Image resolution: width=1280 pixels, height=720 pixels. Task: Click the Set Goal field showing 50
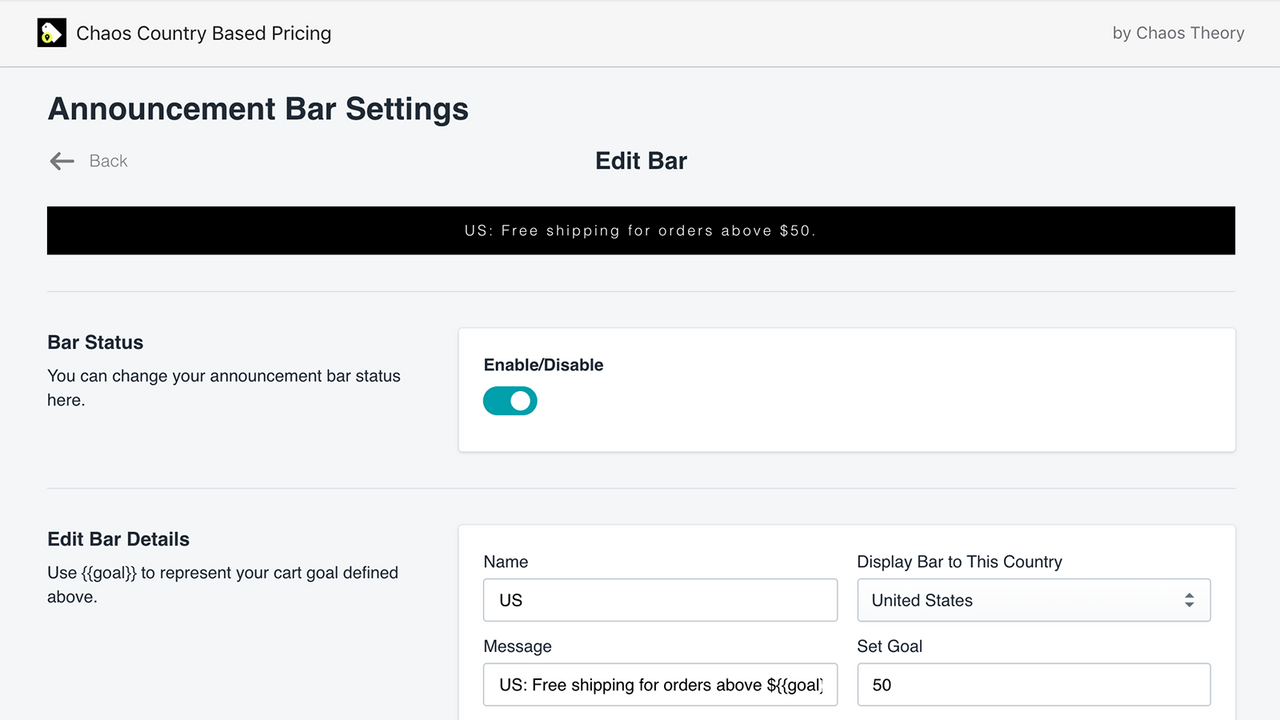(1034, 685)
